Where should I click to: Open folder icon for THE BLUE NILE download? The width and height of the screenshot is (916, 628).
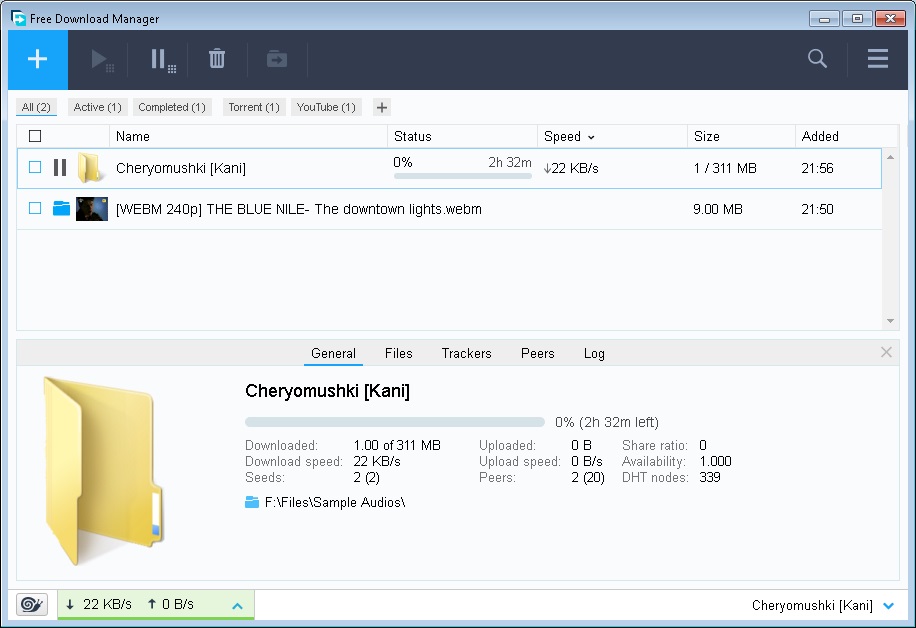[61, 209]
